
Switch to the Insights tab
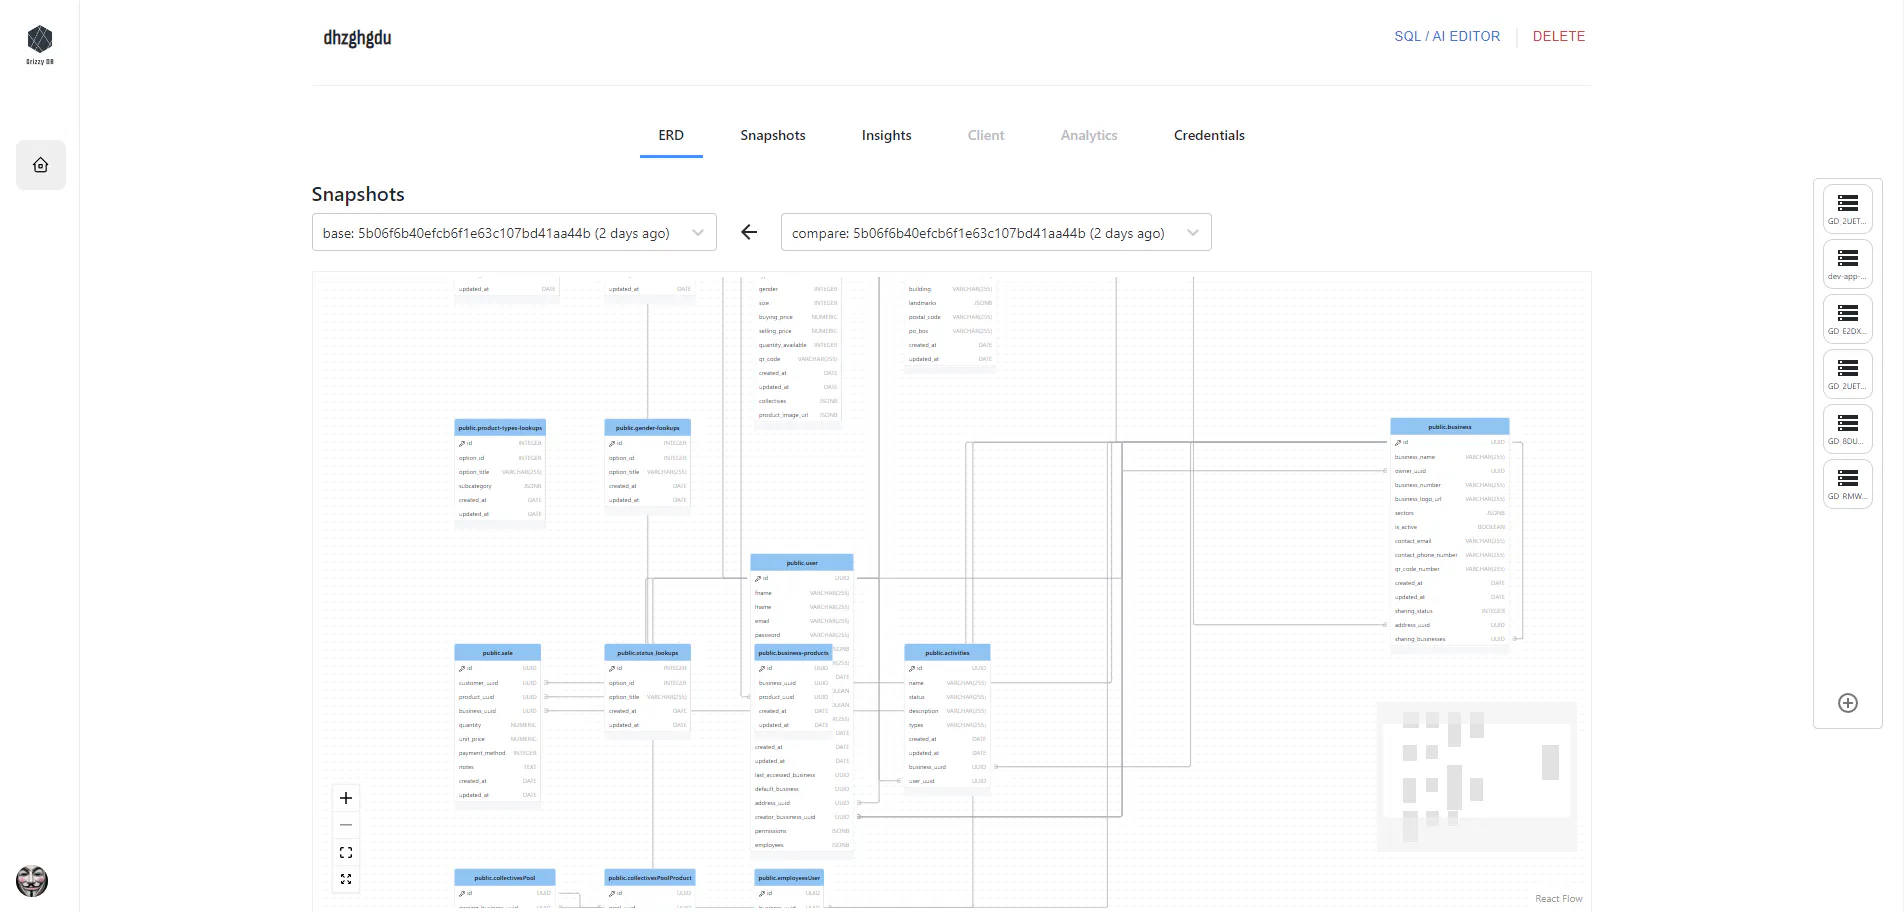point(887,135)
